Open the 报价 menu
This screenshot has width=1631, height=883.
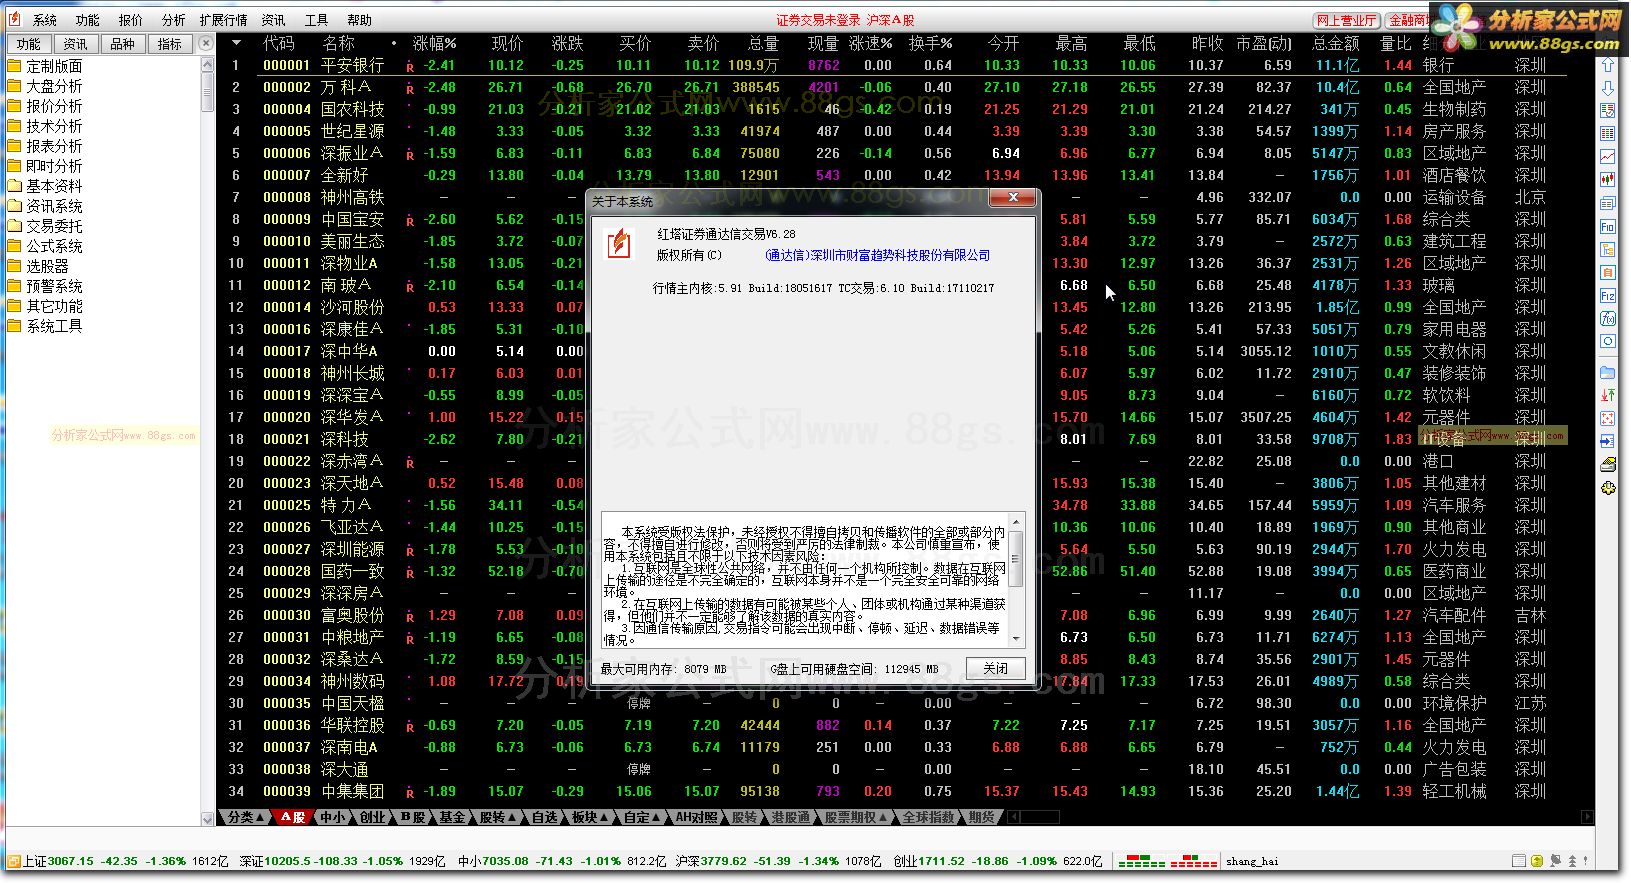pos(131,20)
